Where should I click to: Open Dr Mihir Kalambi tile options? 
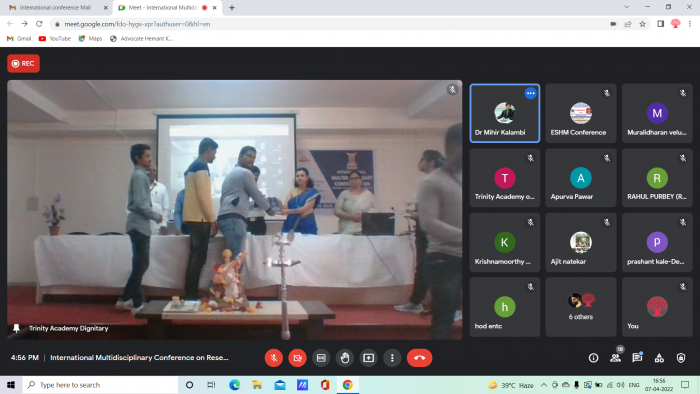tap(530, 93)
